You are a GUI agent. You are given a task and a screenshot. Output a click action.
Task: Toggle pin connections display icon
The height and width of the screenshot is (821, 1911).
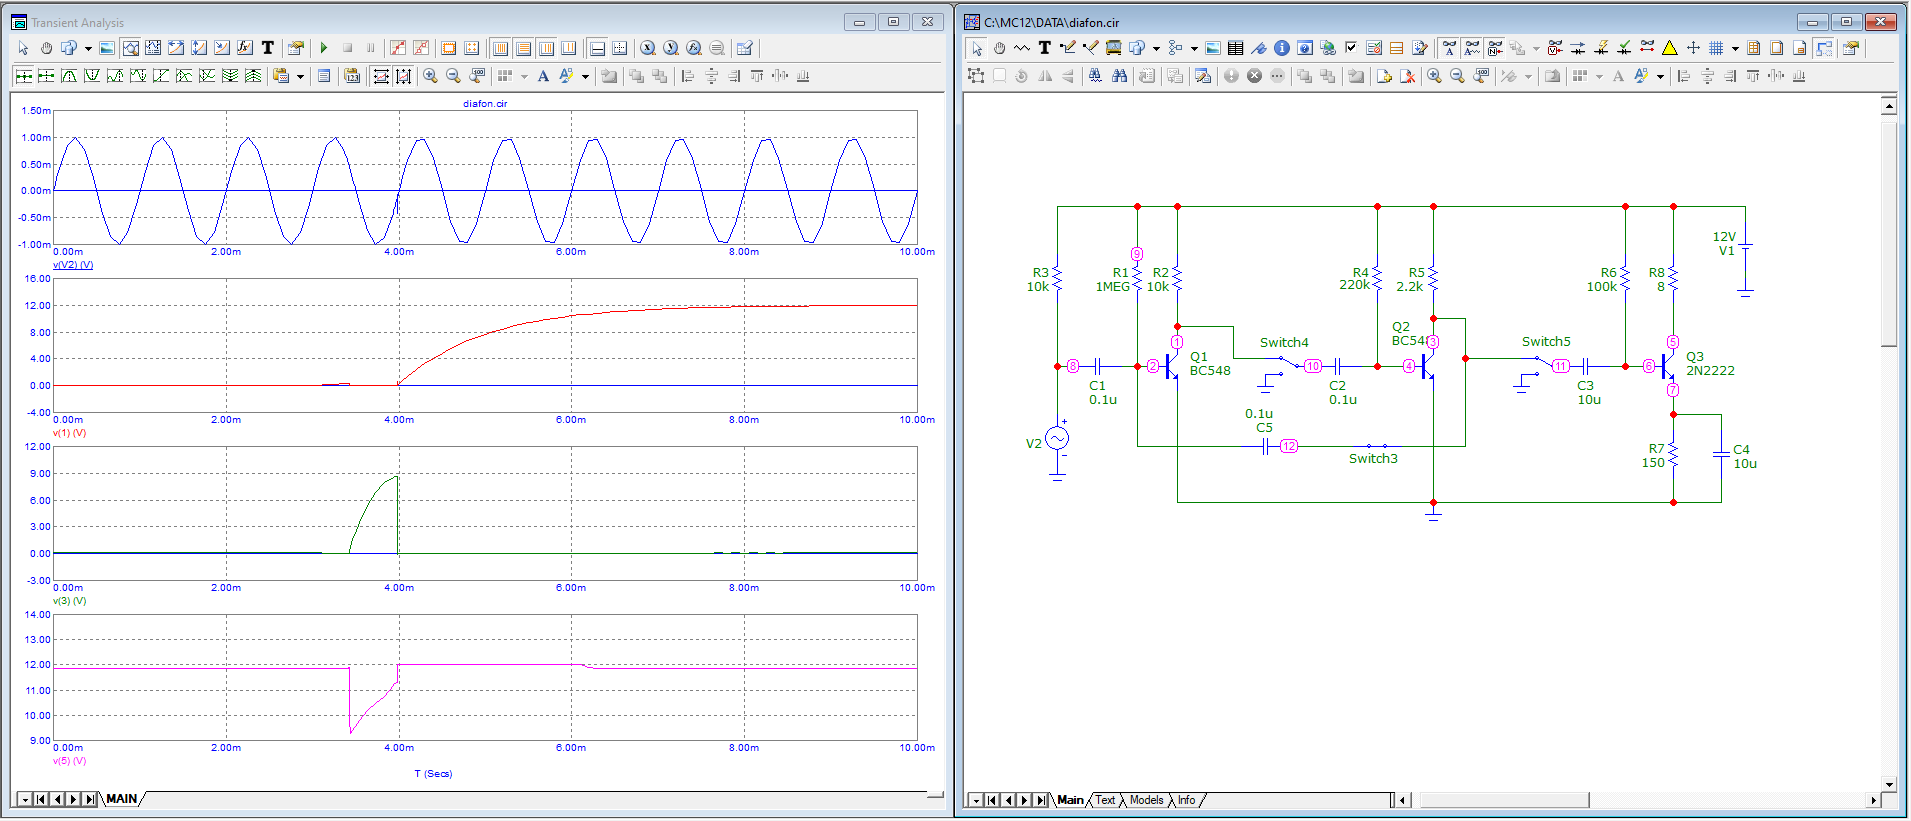click(1647, 48)
